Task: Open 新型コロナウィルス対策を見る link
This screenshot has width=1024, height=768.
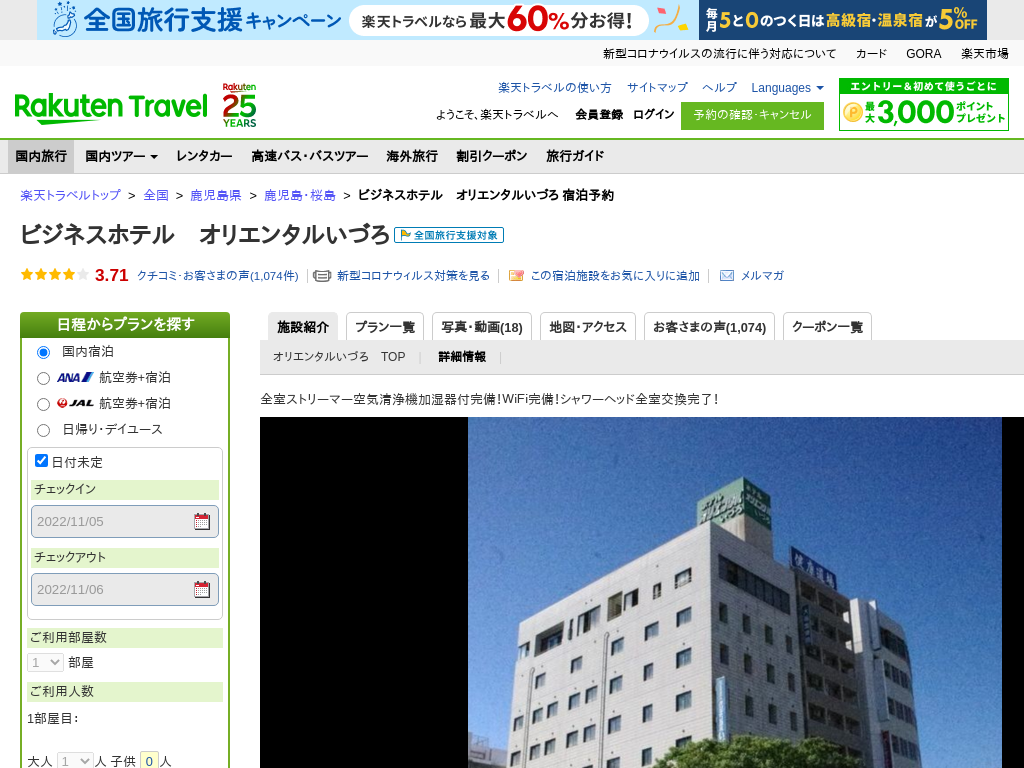Action: coord(413,276)
